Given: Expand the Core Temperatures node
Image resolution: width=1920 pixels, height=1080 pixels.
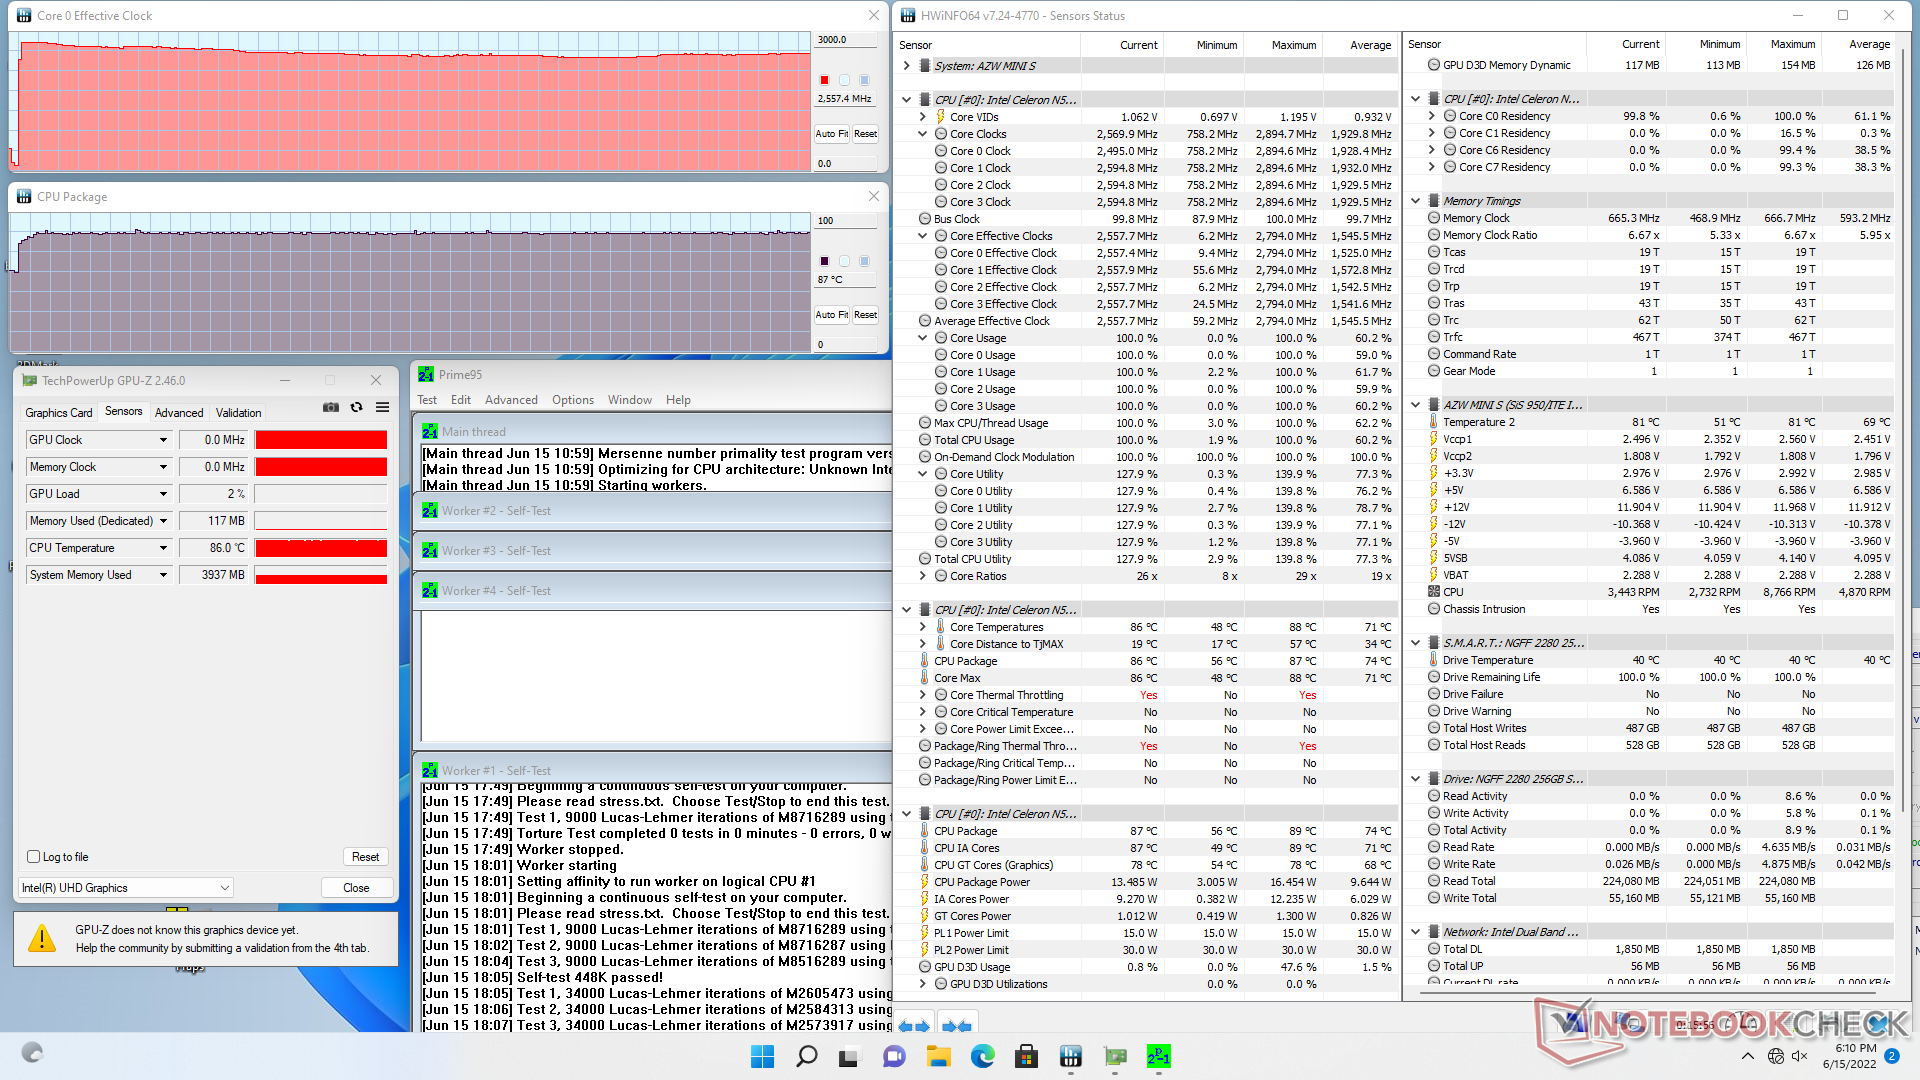Looking at the screenshot, I should click(922, 627).
